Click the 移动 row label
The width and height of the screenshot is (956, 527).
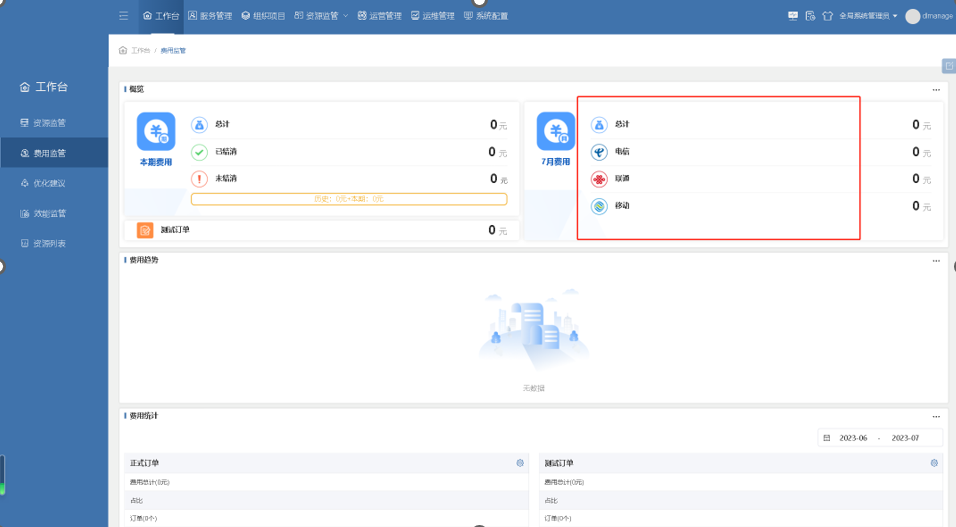pyautogui.click(x=622, y=206)
